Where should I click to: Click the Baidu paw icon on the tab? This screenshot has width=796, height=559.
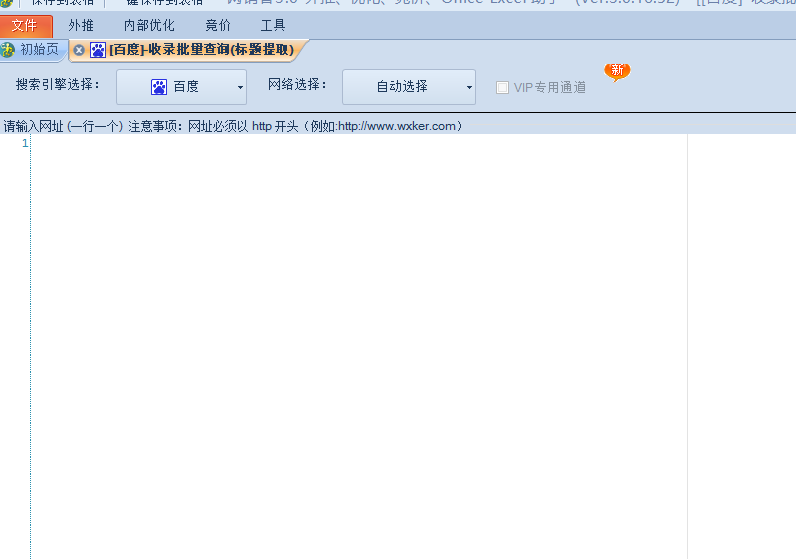click(98, 50)
